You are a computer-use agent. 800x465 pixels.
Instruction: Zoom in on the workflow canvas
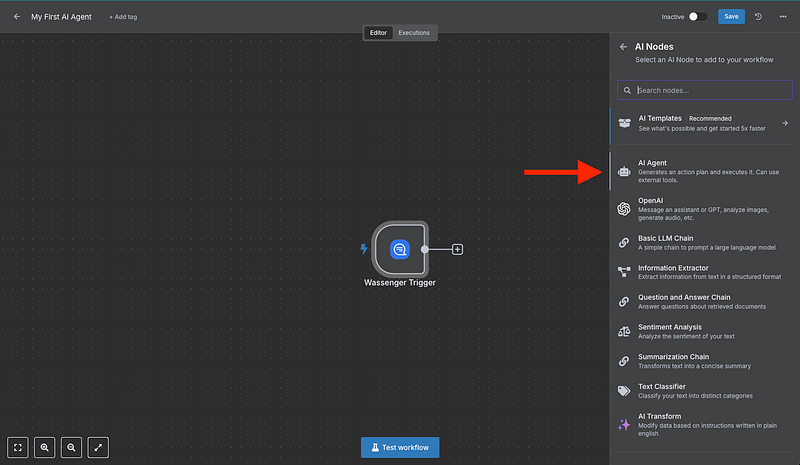pos(45,448)
